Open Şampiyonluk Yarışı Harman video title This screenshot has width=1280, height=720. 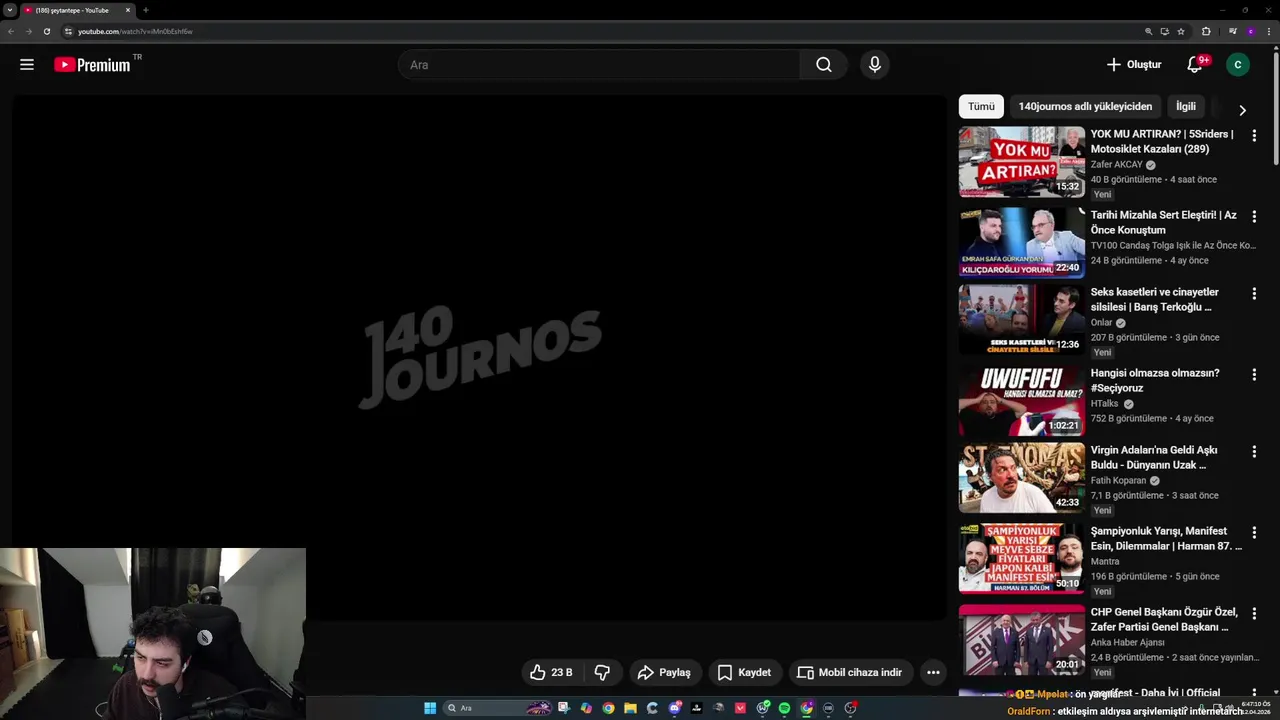1166,538
